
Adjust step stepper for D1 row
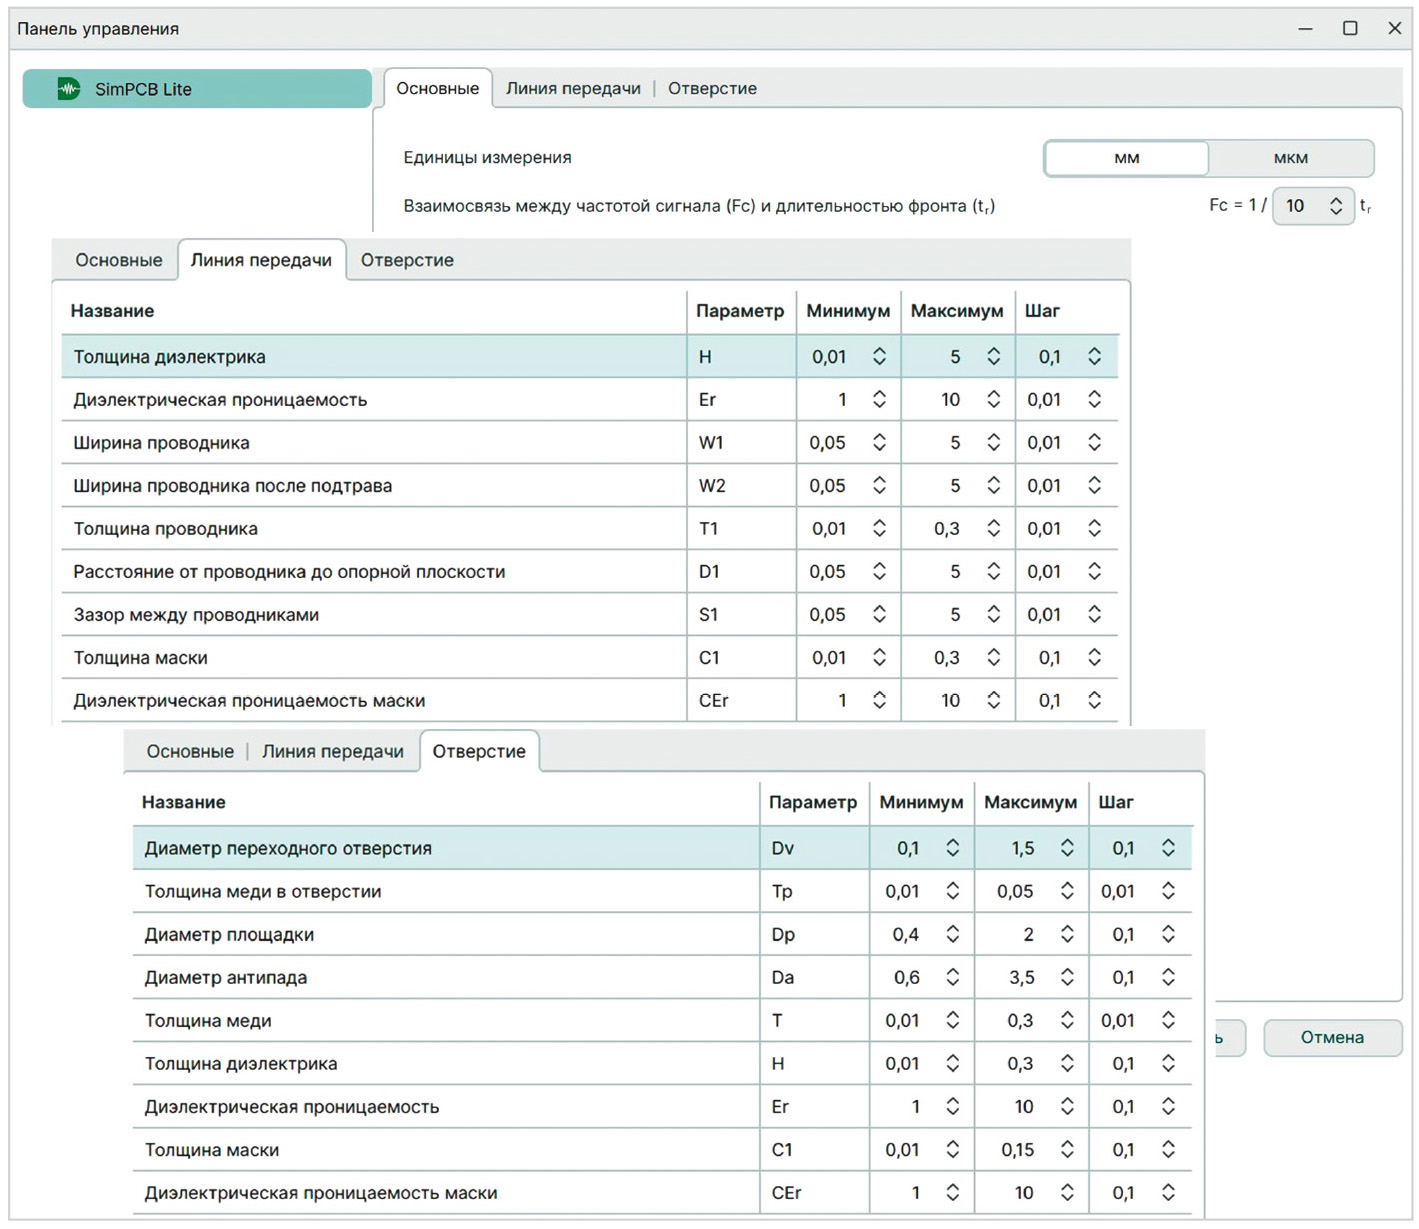point(1094,571)
